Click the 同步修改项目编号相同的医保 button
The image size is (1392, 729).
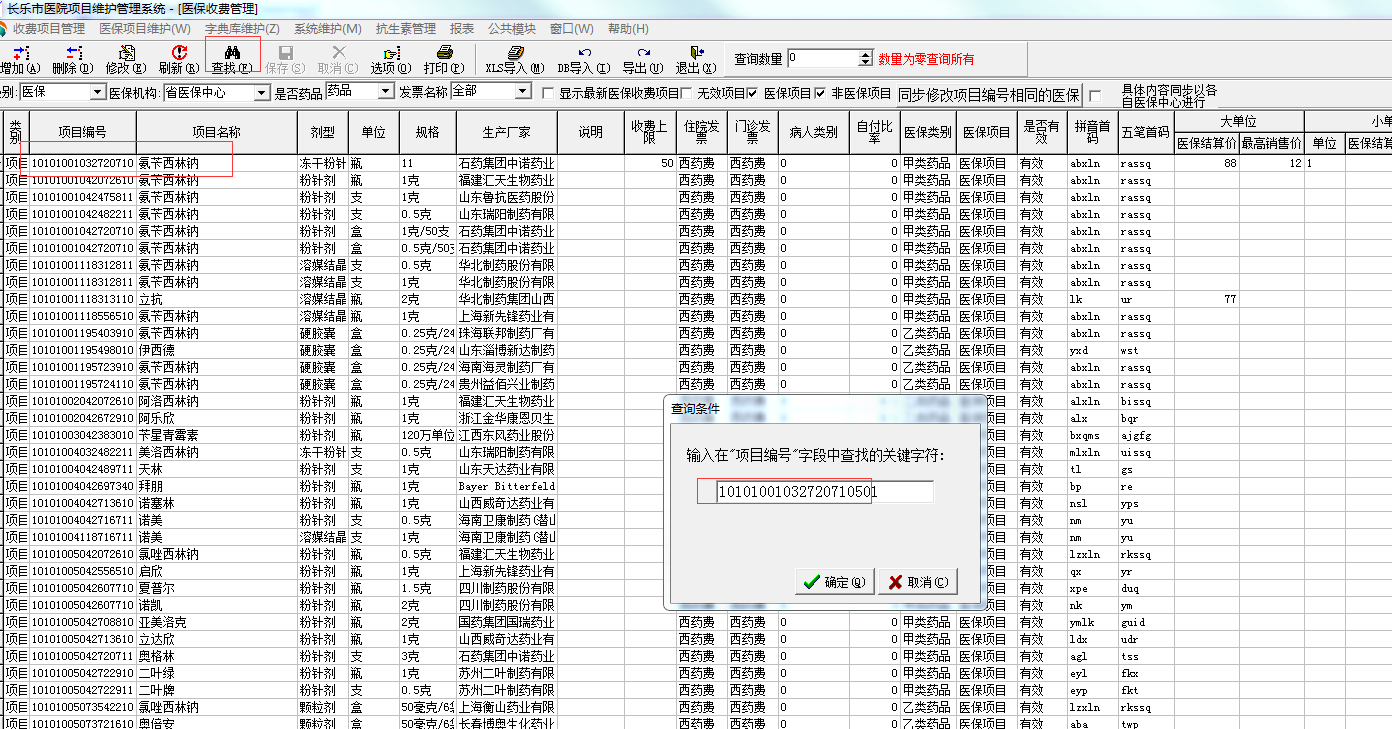point(988,95)
